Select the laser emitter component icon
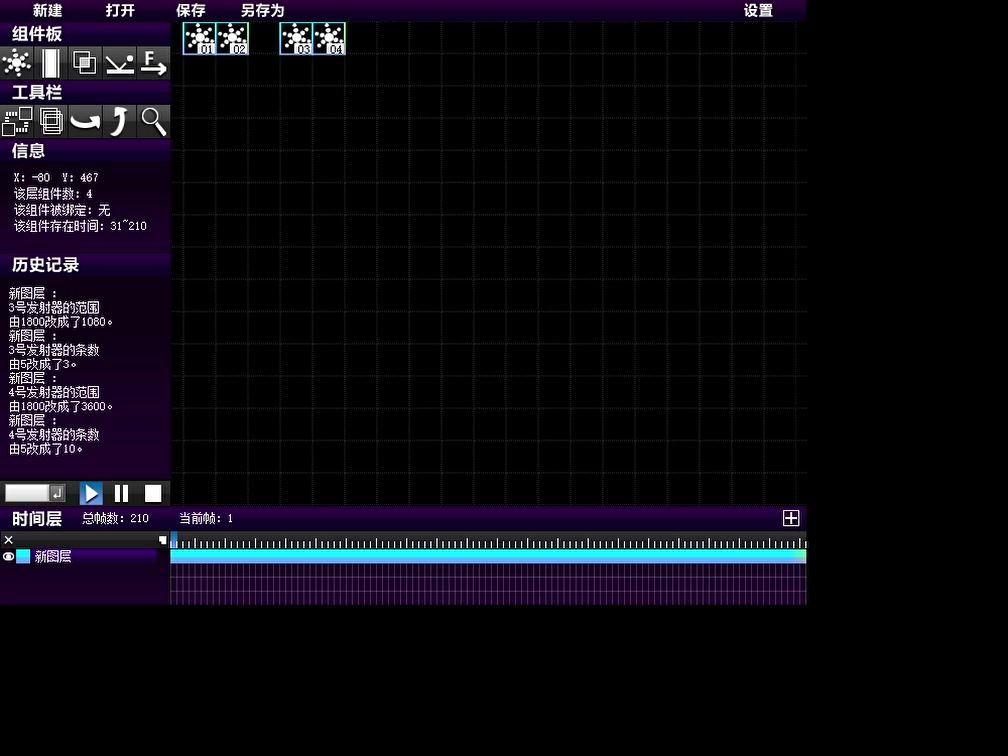Image resolution: width=1008 pixels, height=756 pixels. click(50, 63)
